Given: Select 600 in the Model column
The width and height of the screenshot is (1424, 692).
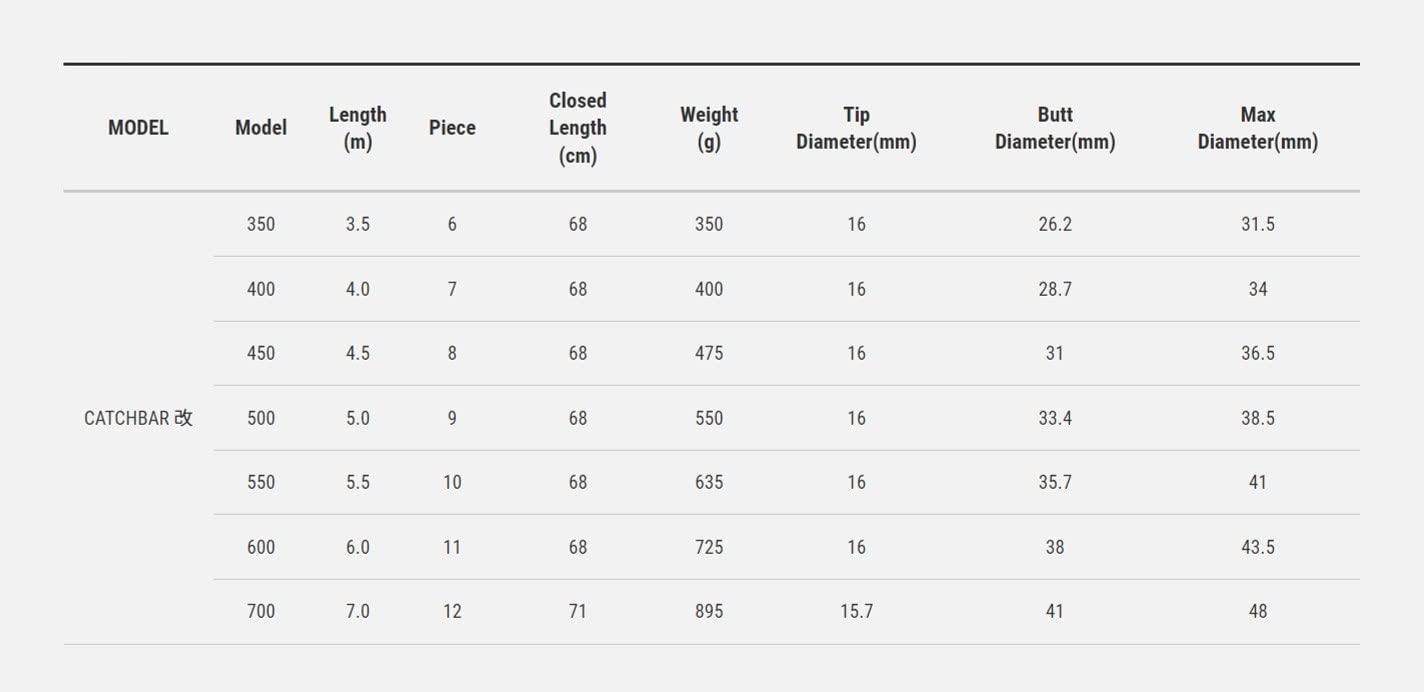Looking at the screenshot, I should pos(260,547).
